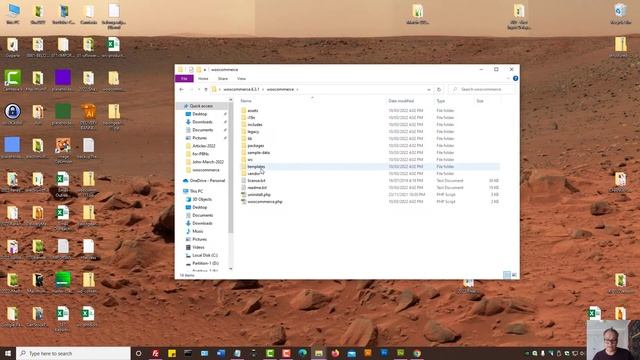The width and height of the screenshot is (640, 360).
Task: Sort by the Type column header
Action: 440,101
